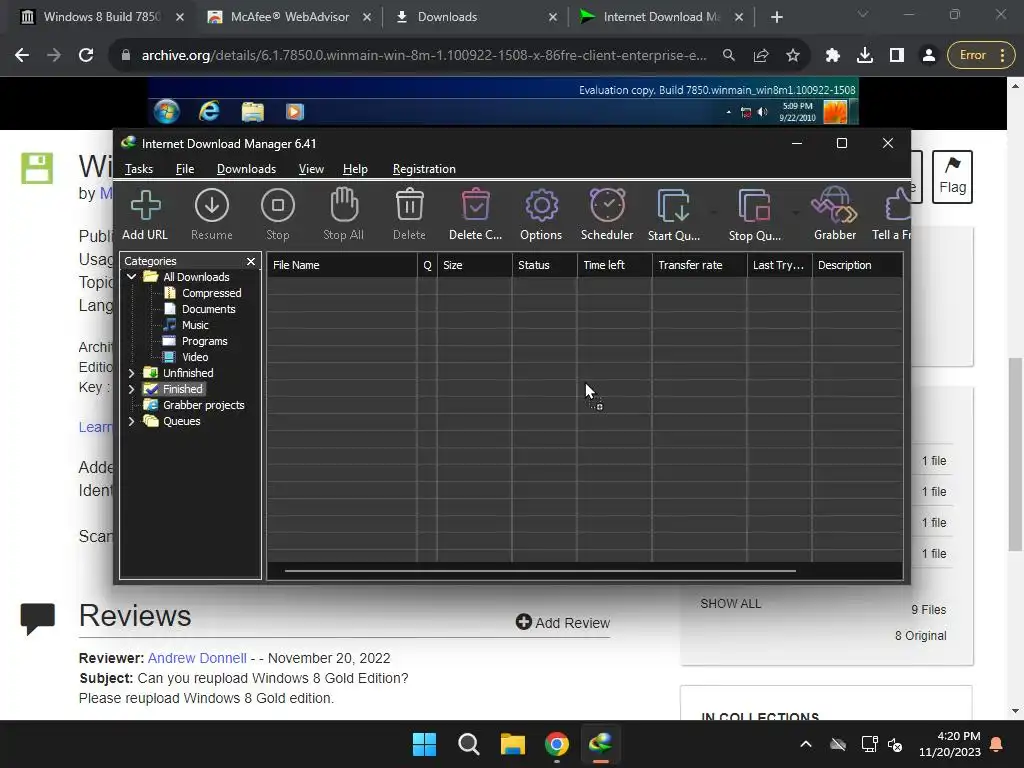Select the Music category
Image resolution: width=1024 pixels, height=768 pixels.
[x=195, y=325]
